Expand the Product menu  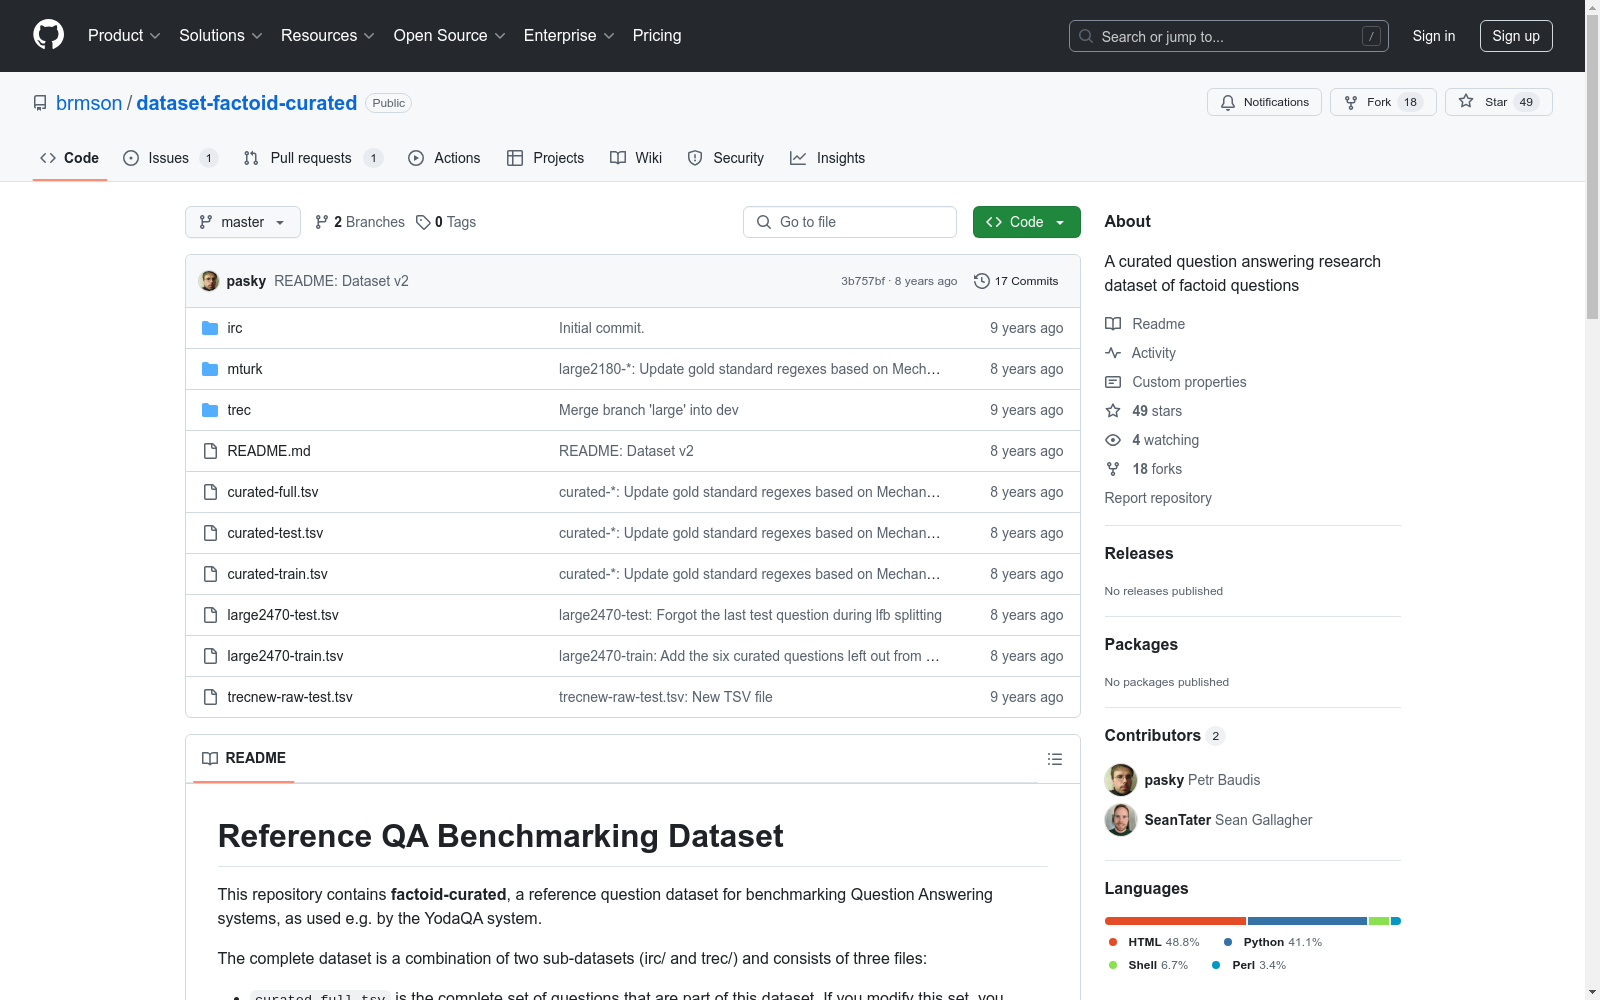pos(124,35)
